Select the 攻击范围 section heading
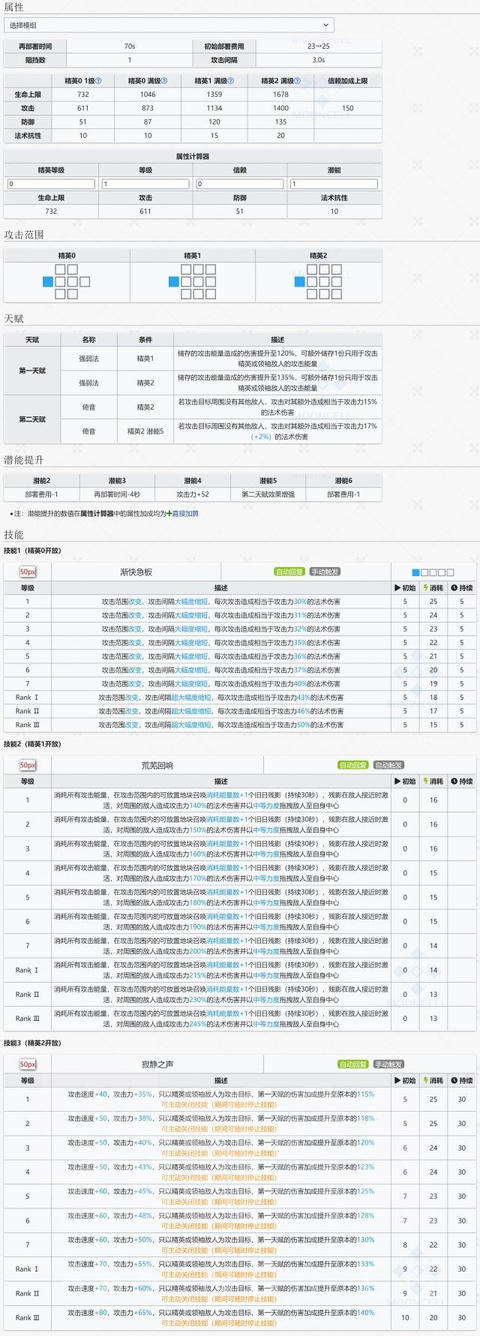Viewport: 480px width, 1336px height. [x=24, y=233]
